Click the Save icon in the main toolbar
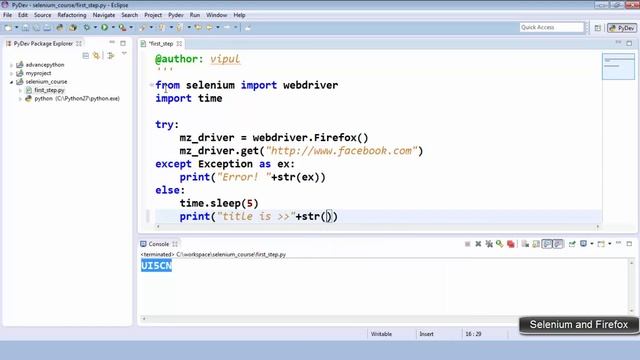This screenshot has height=360, width=640. (25, 27)
